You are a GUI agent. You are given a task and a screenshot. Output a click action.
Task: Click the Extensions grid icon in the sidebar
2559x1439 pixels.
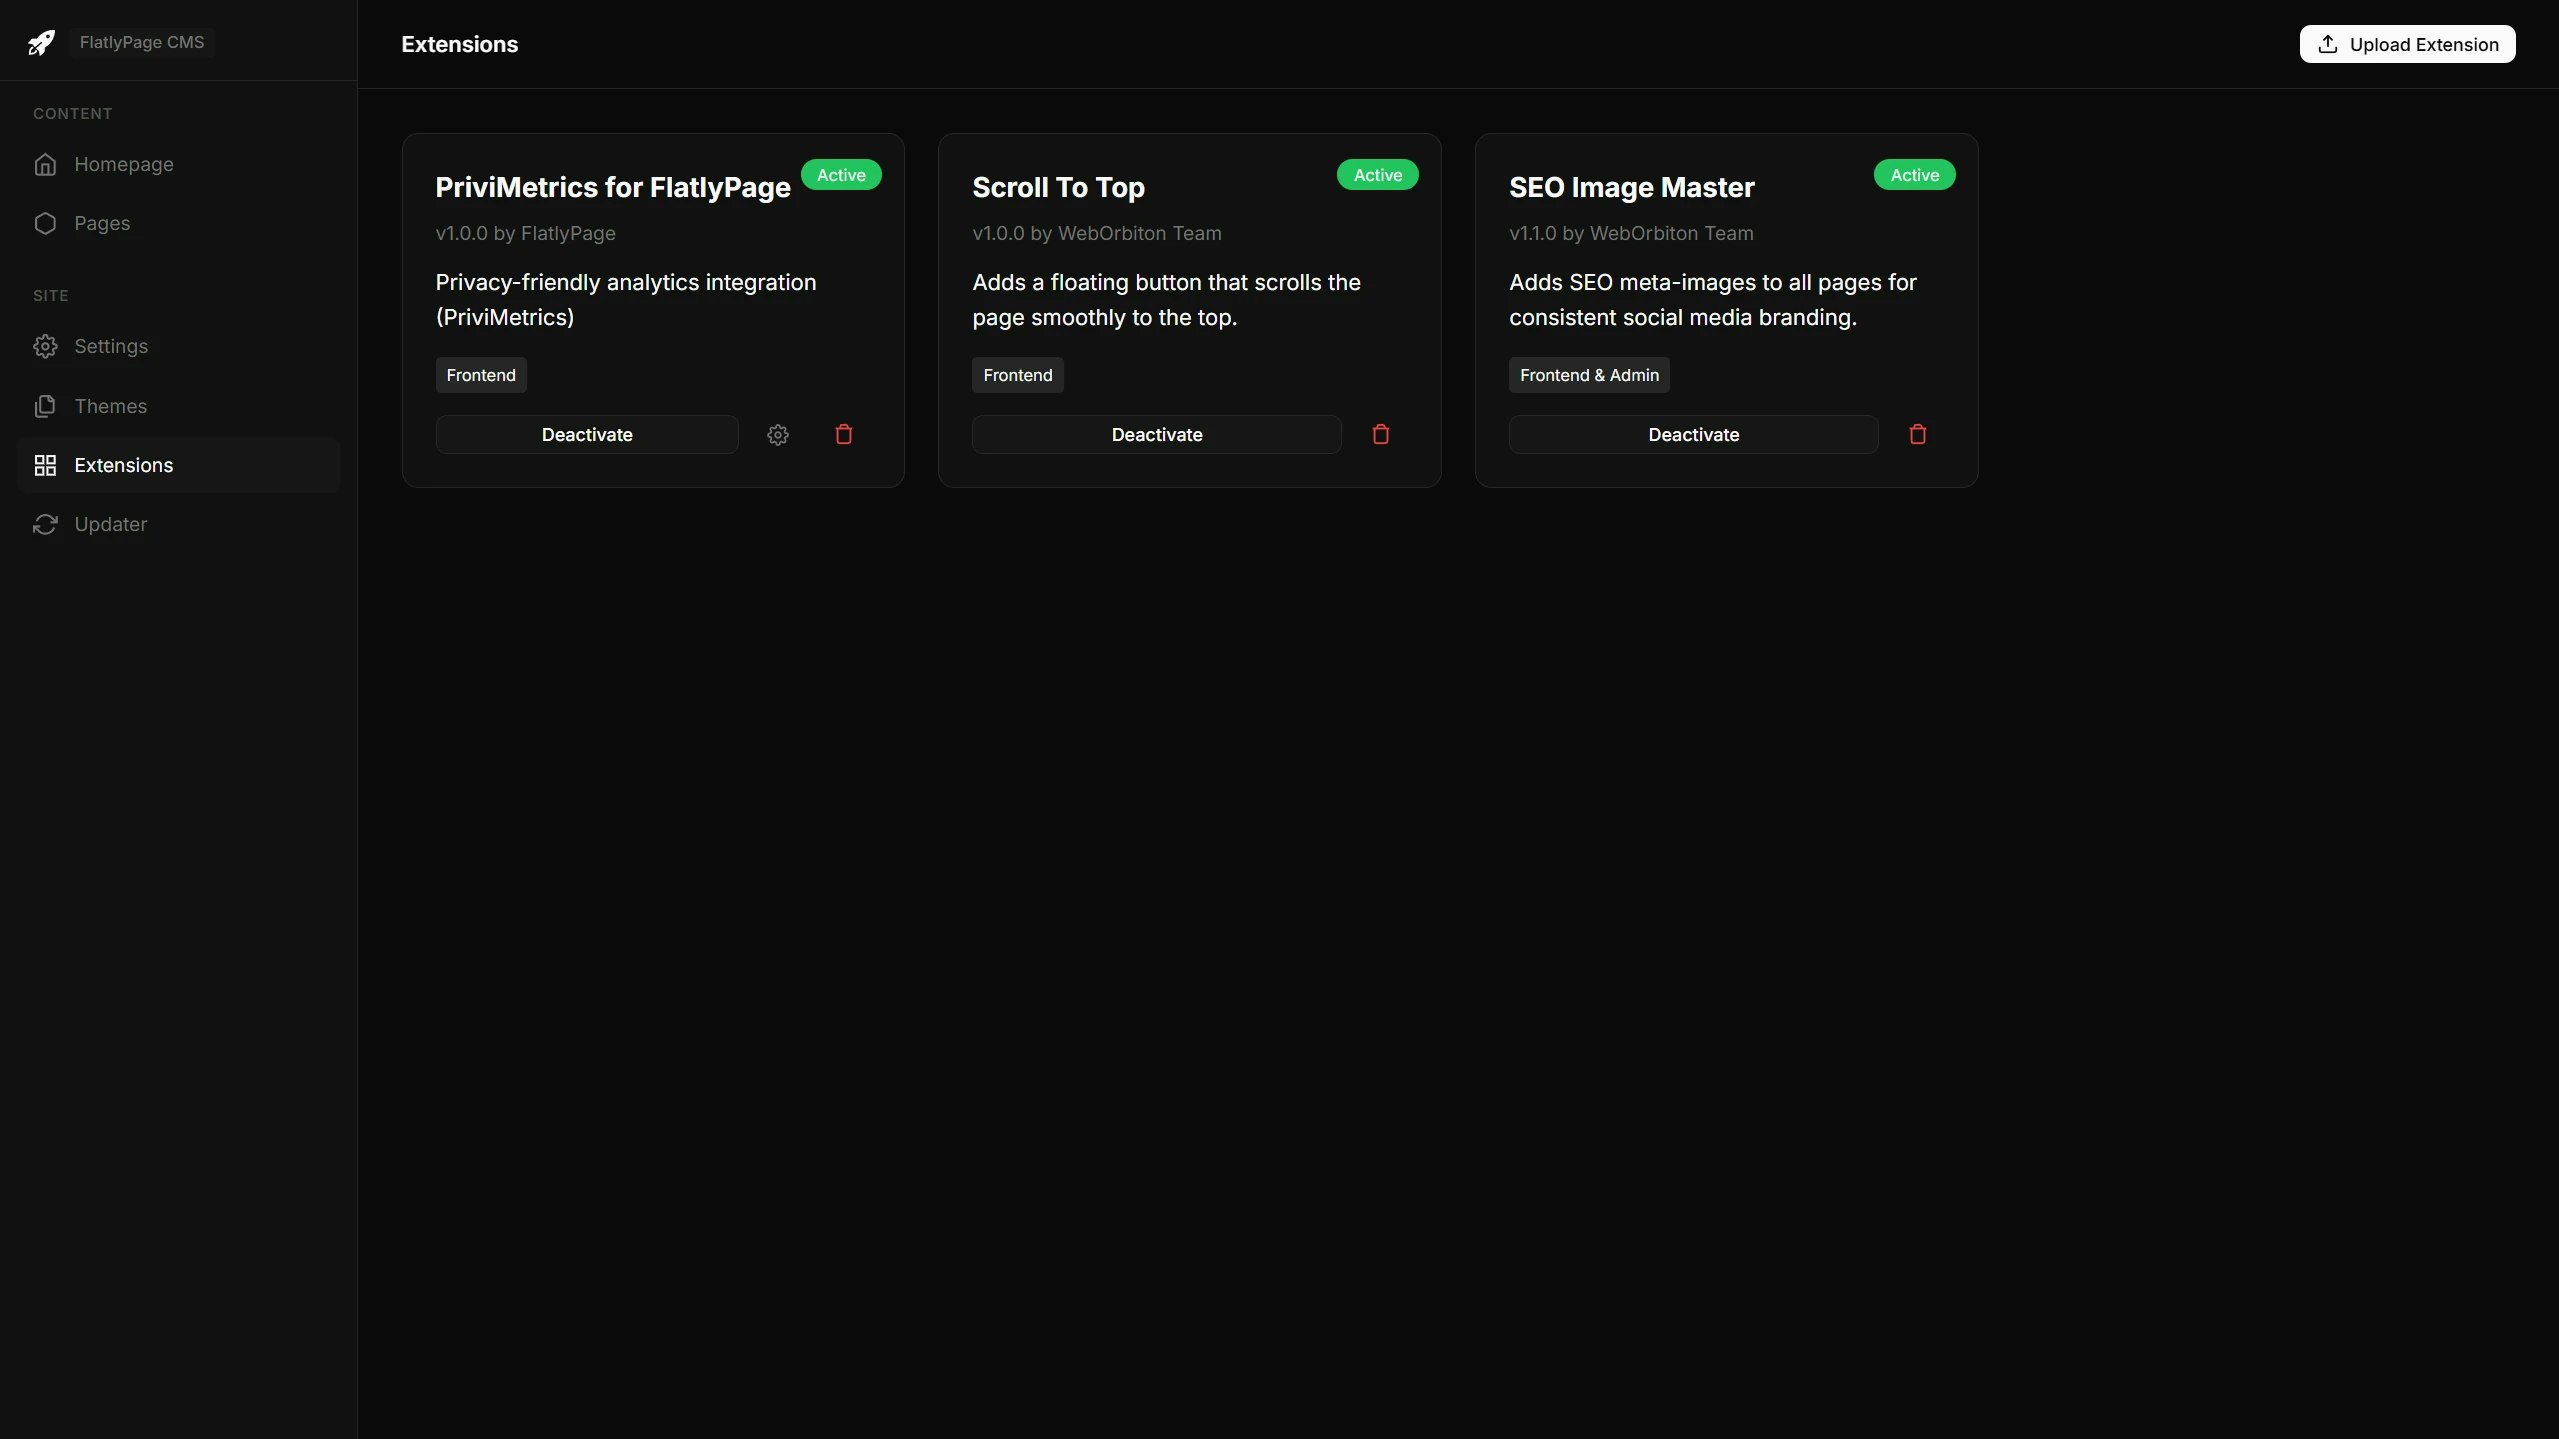(x=46, y=464)
